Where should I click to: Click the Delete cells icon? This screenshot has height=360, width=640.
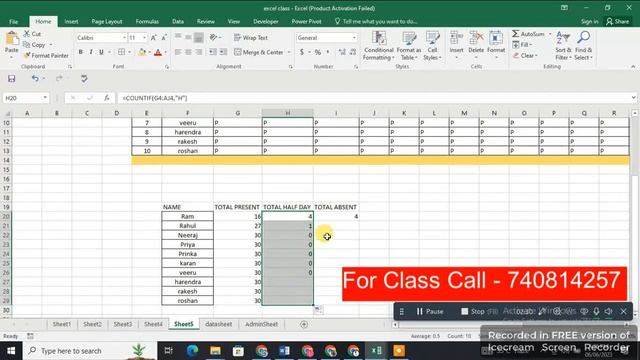coord(476,38)
